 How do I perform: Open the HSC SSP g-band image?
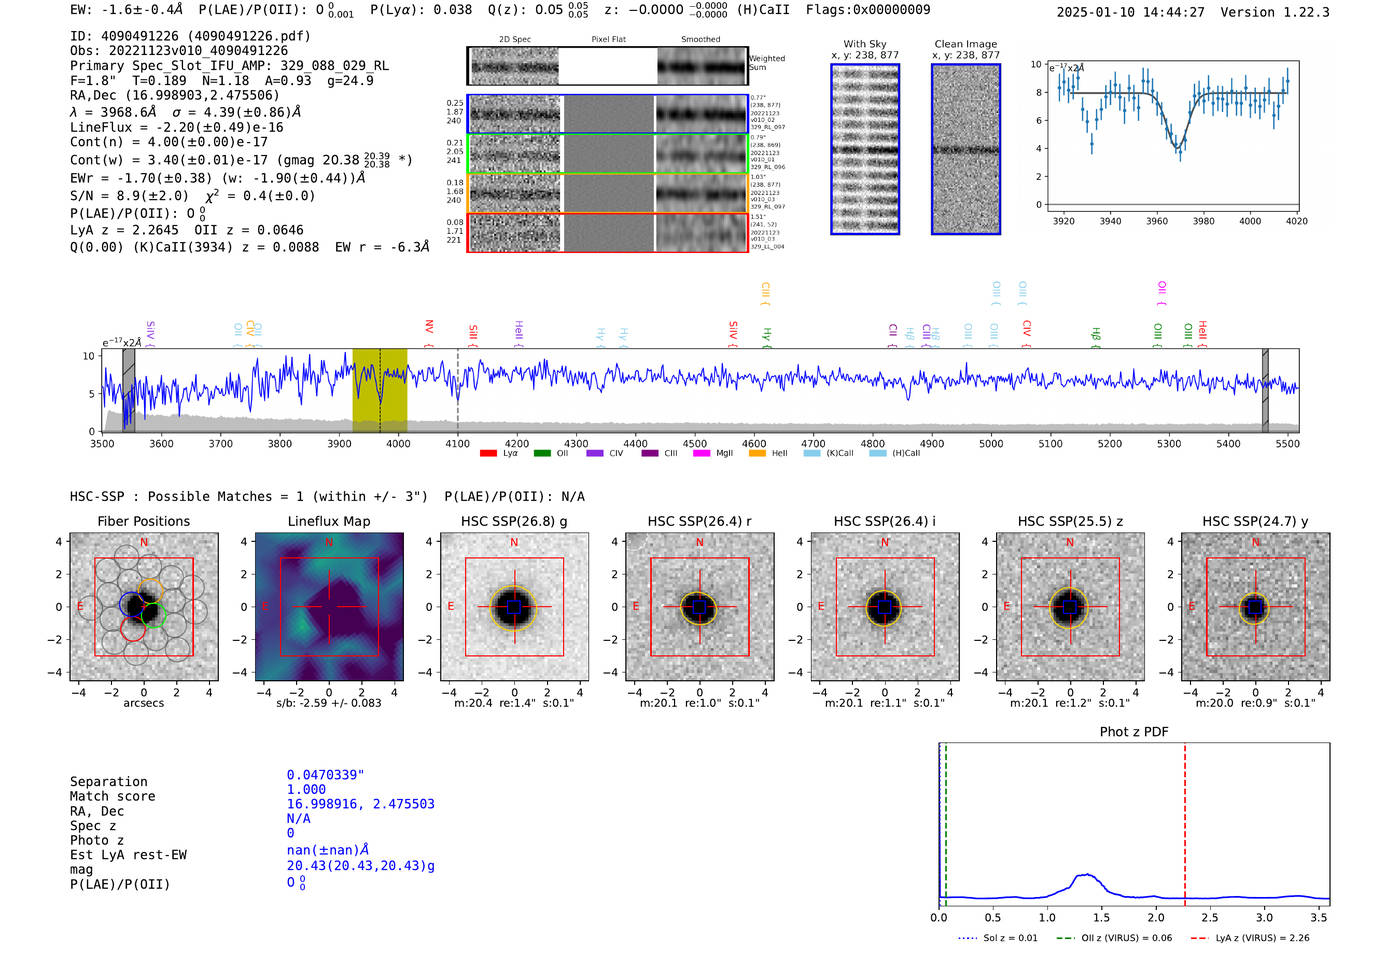click(x=514, y=607)
